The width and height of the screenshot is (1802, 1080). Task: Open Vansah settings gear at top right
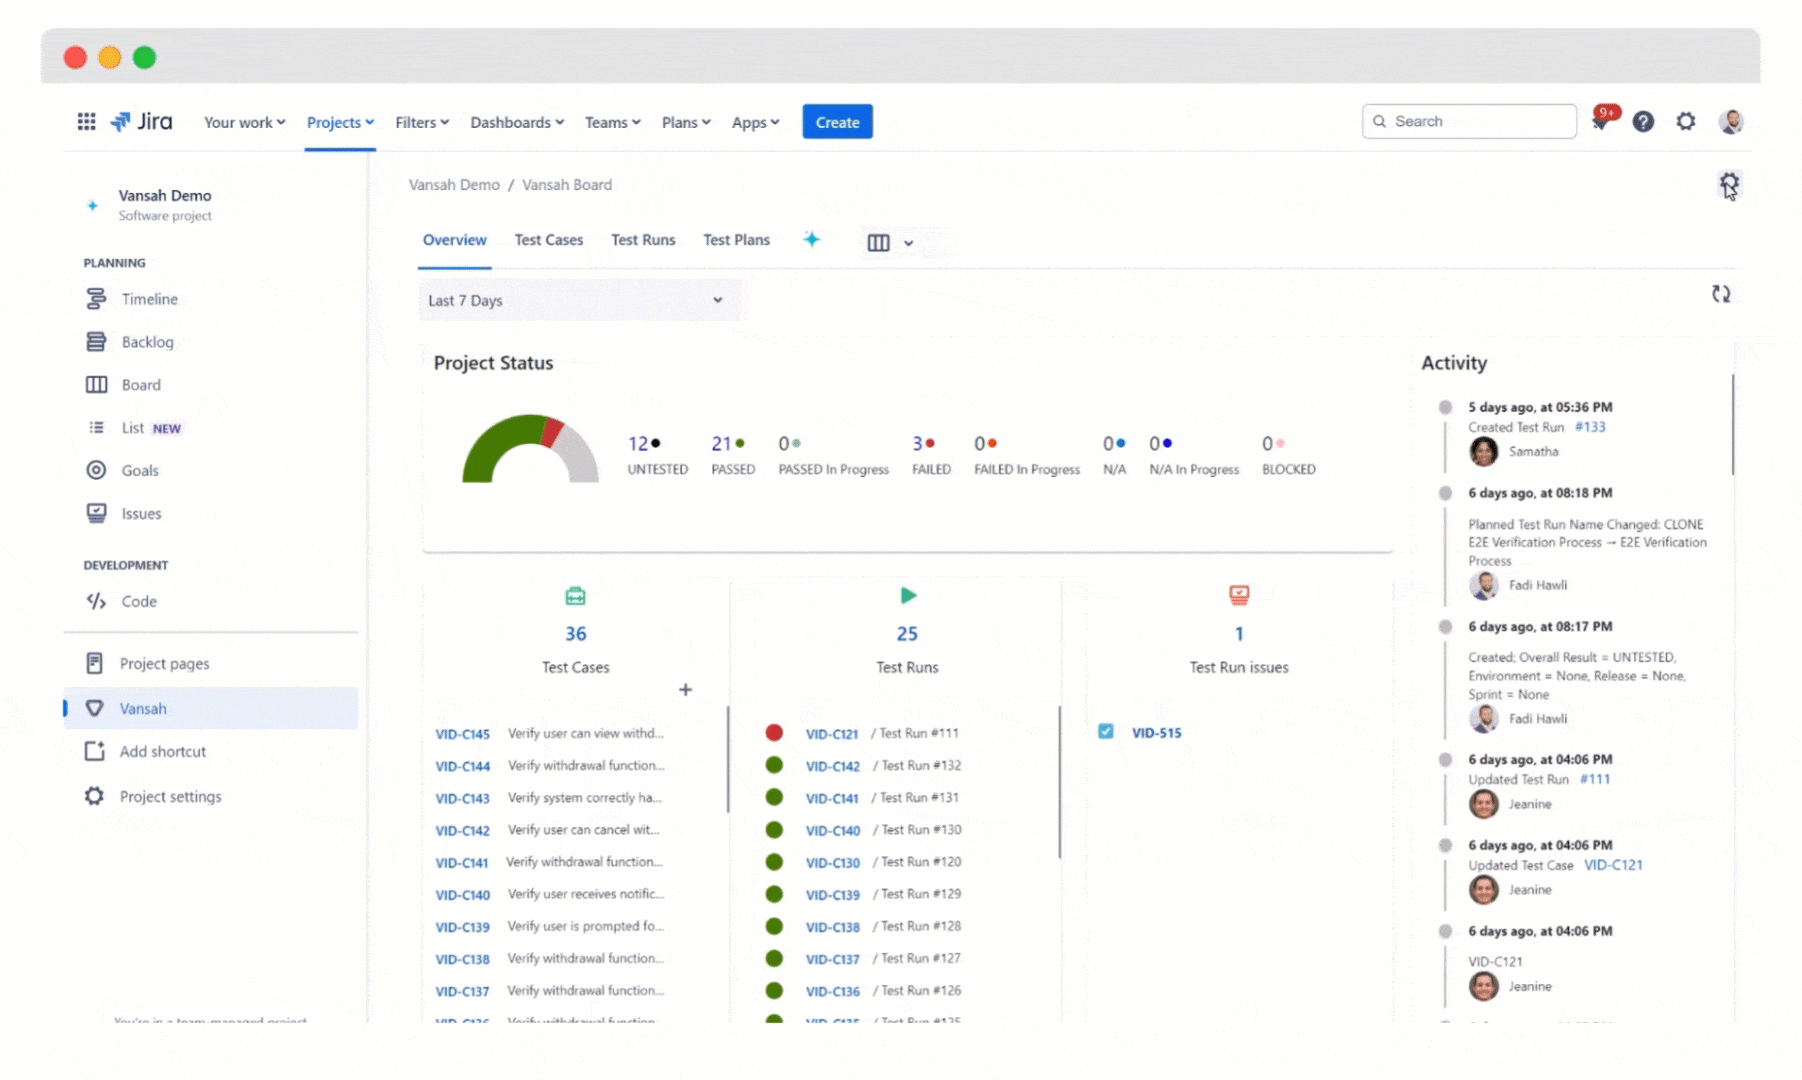click(x=1729, y=184)
